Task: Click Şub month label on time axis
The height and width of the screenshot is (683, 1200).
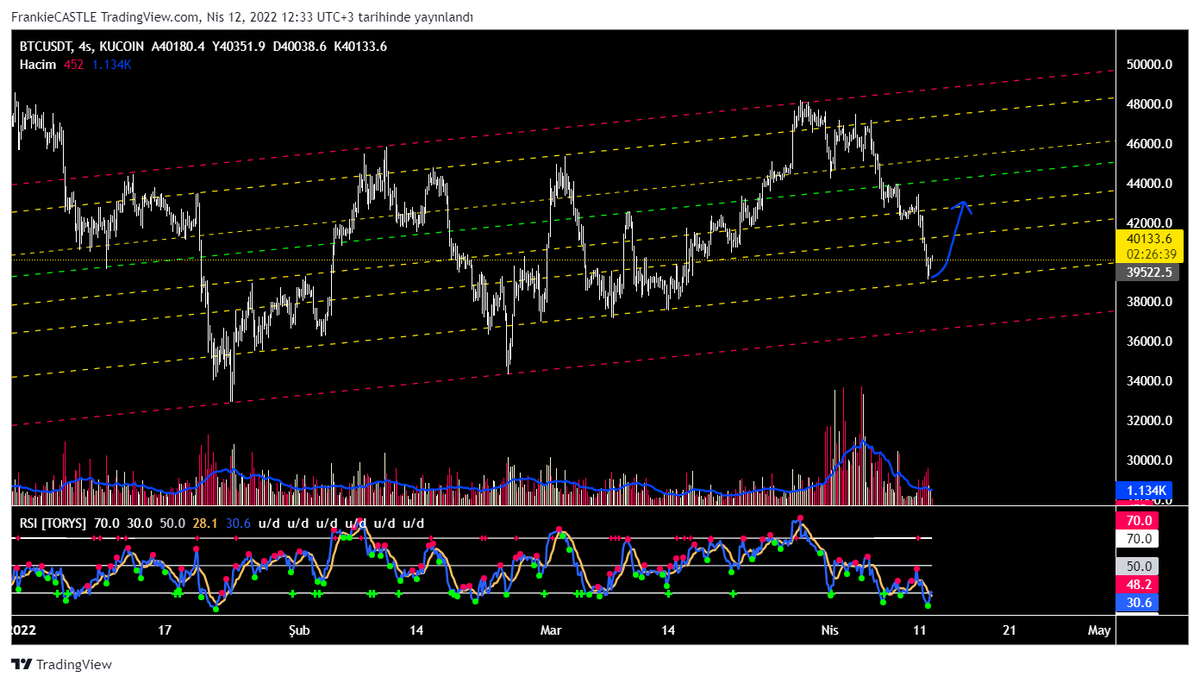Action: (x=300, y=631)
